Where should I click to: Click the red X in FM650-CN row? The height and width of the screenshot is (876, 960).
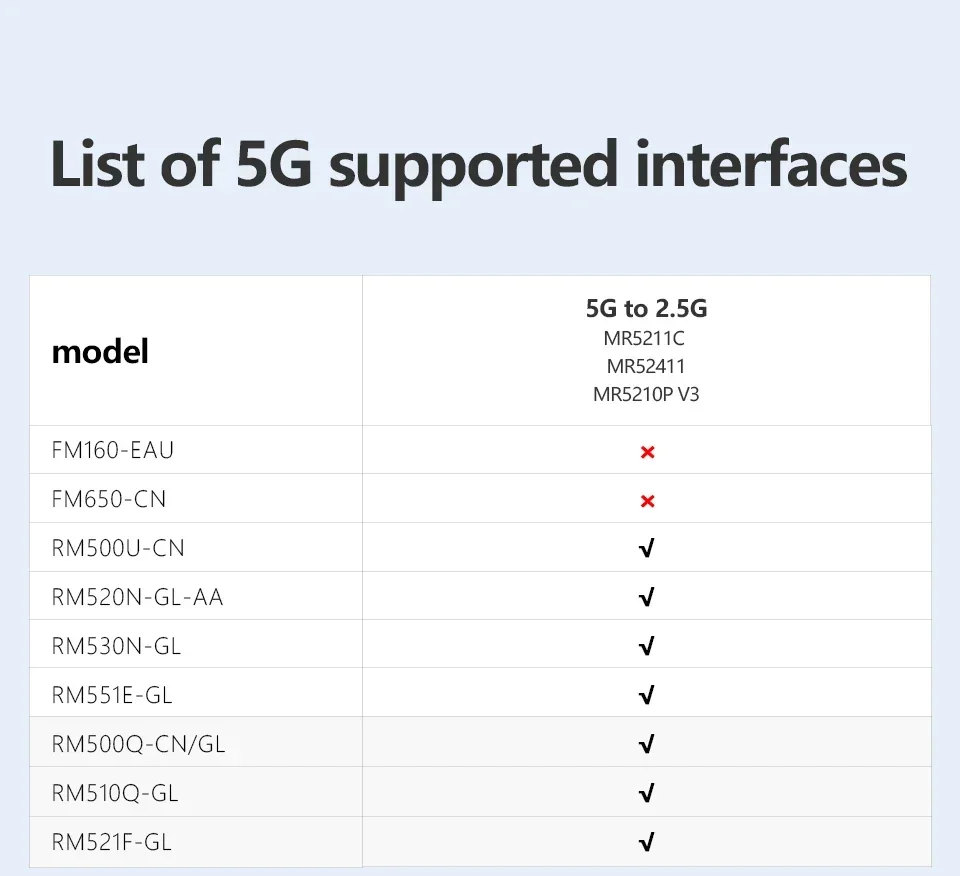pos(647,500)
